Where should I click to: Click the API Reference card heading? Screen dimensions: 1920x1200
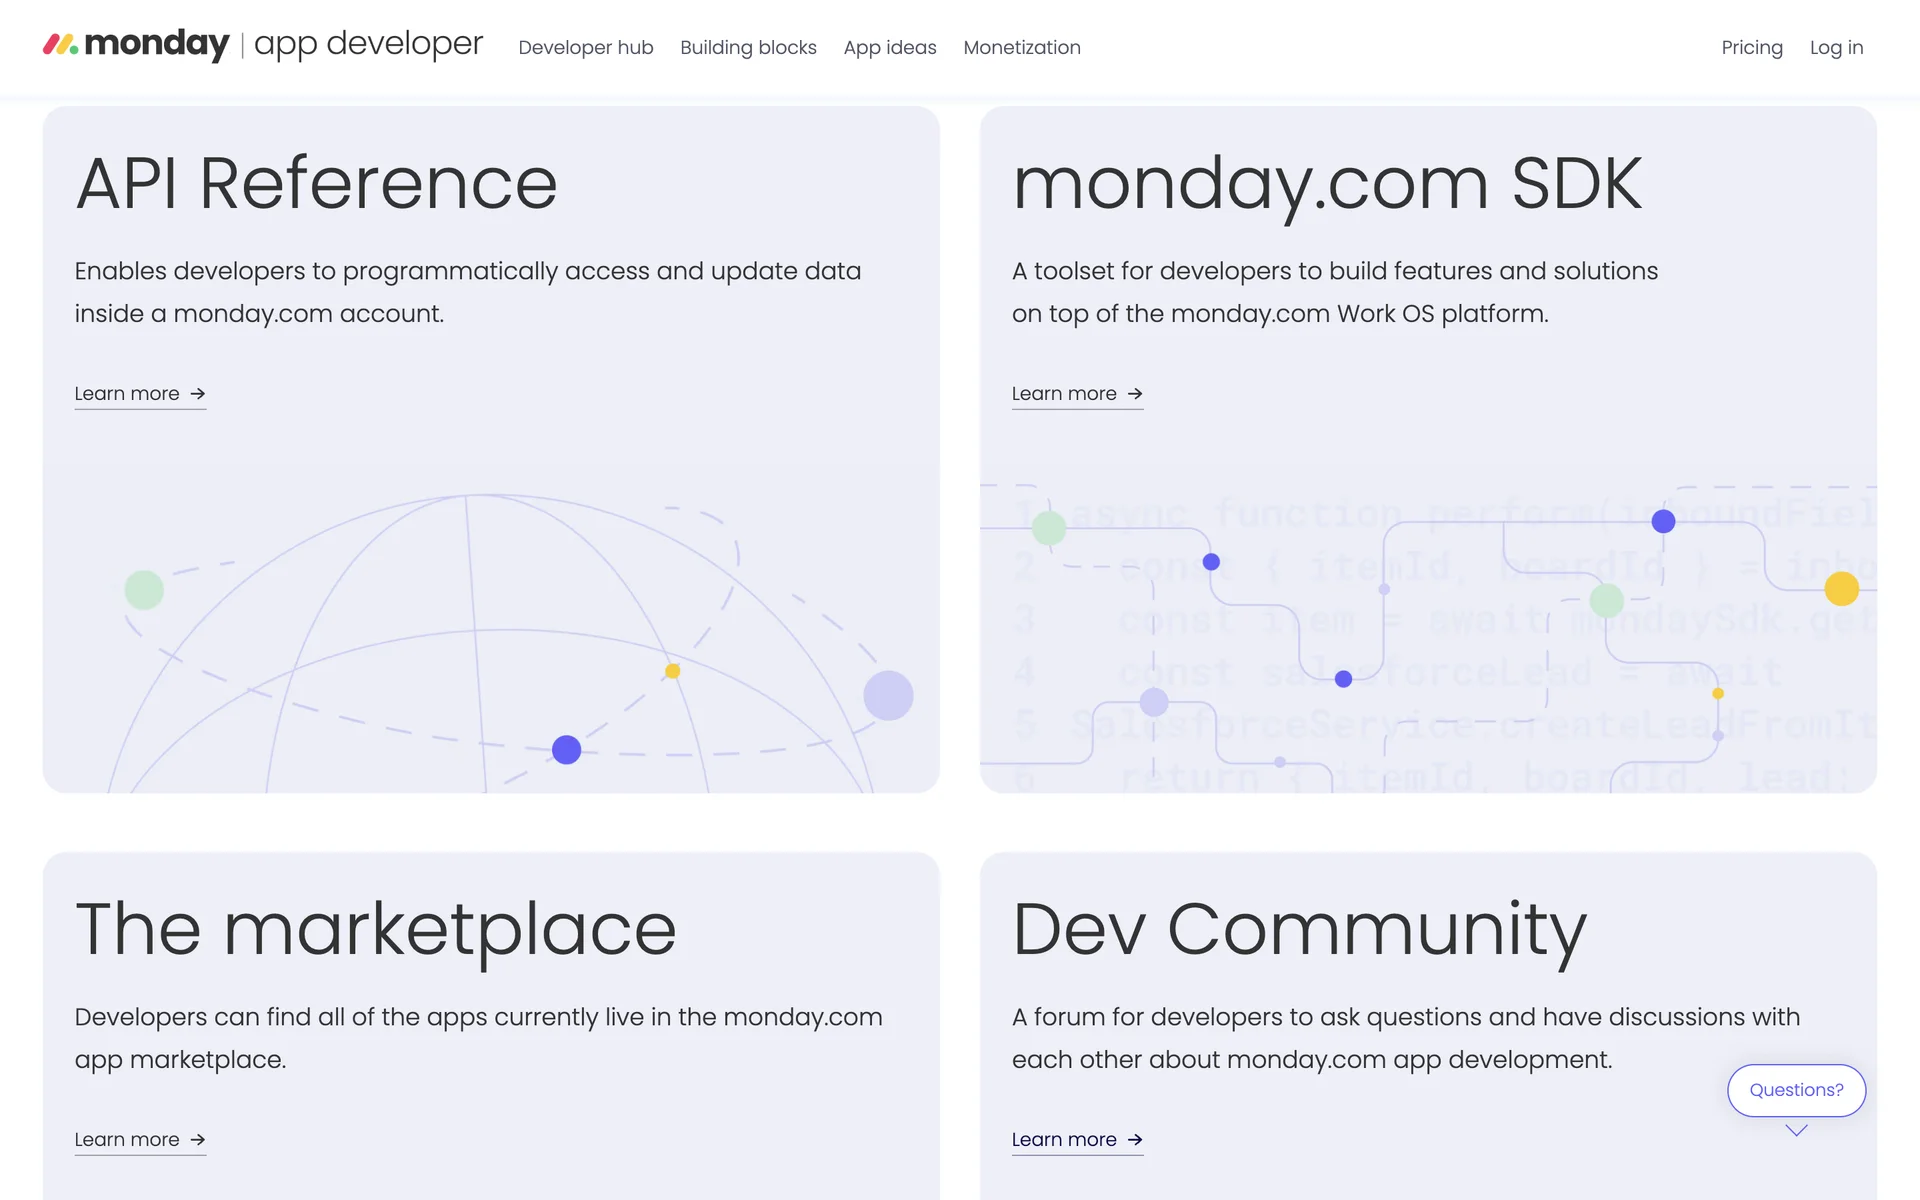[316, 184]
